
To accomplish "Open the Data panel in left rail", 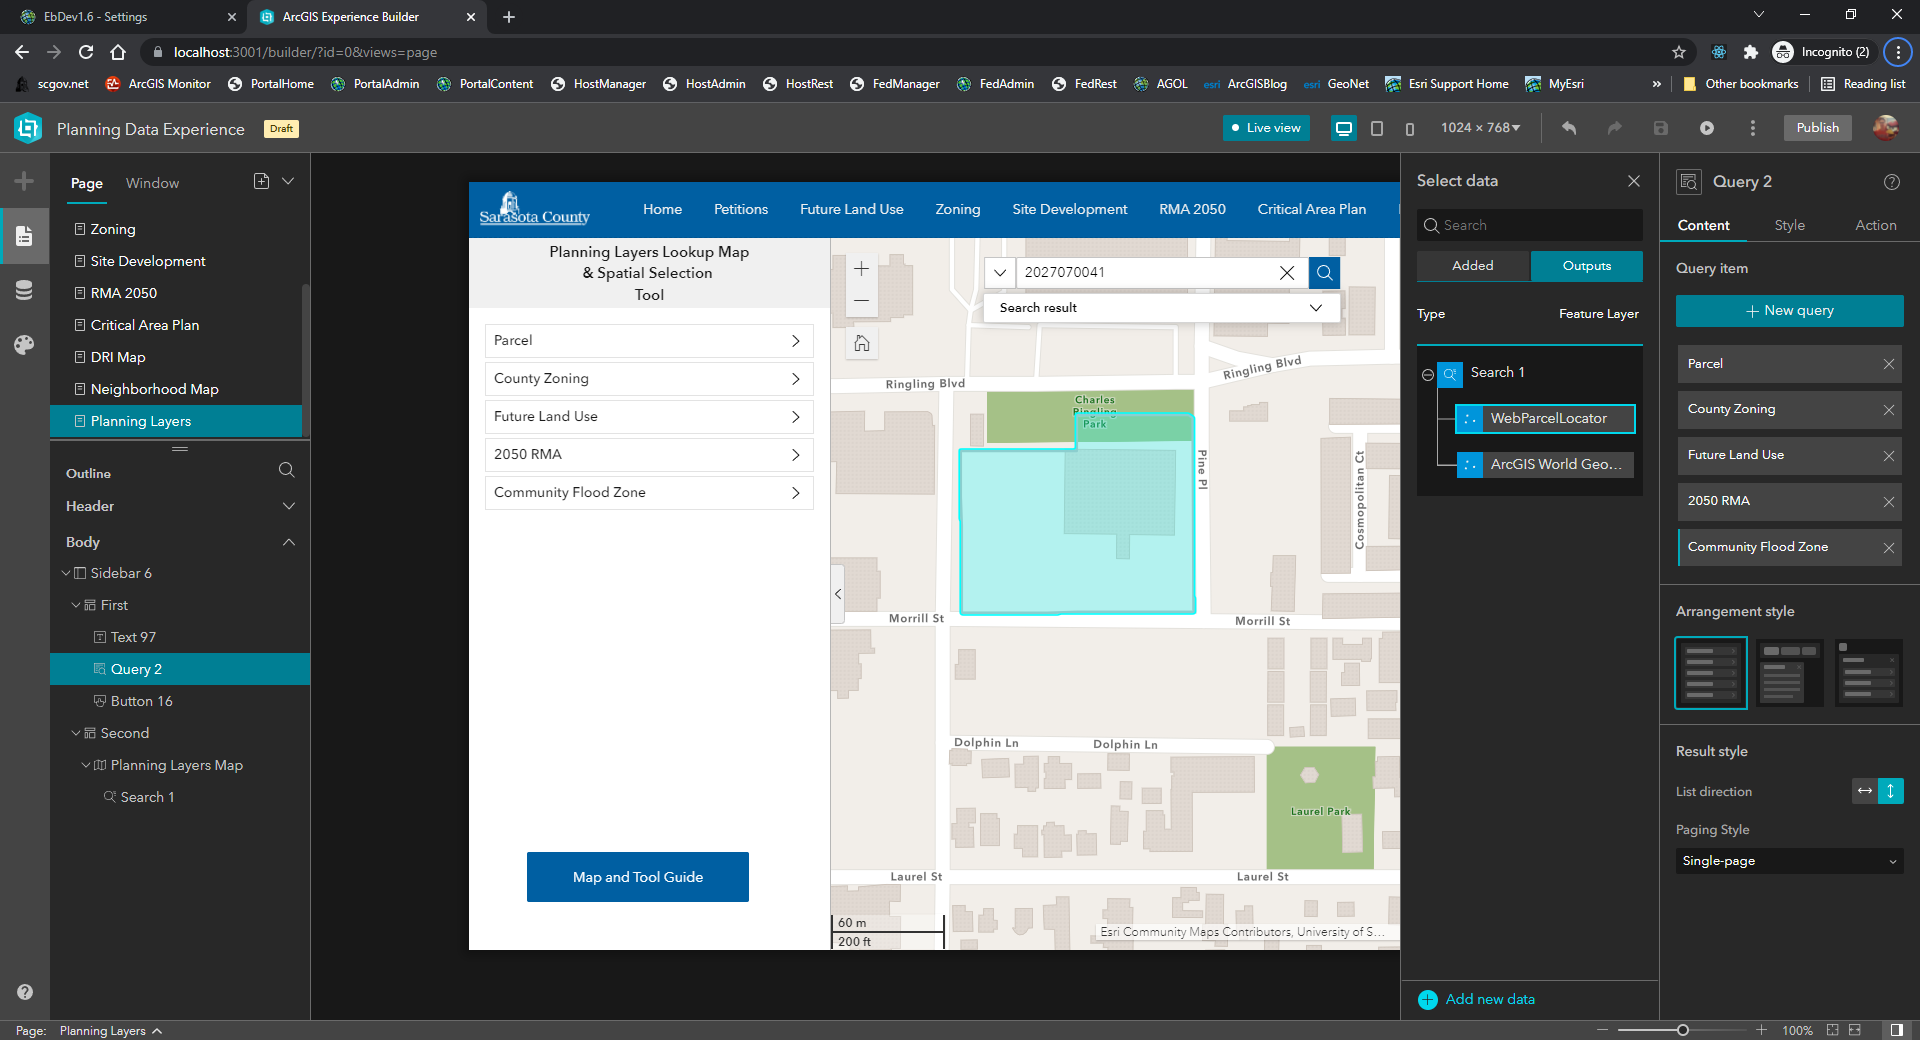I will click(22, 290).
